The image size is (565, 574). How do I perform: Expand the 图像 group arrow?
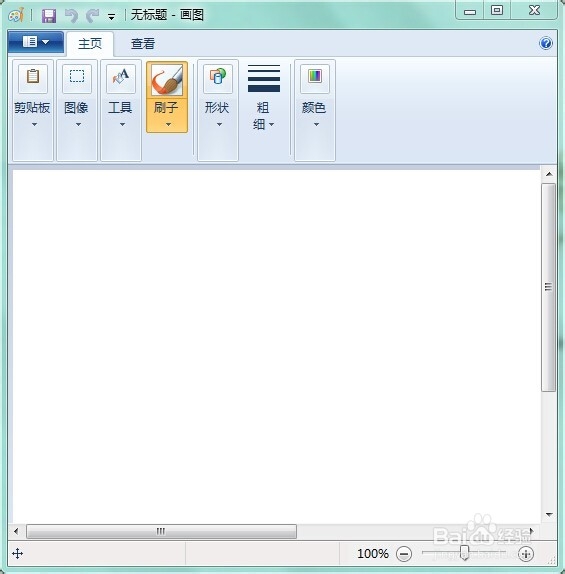[x=78, y=124]
